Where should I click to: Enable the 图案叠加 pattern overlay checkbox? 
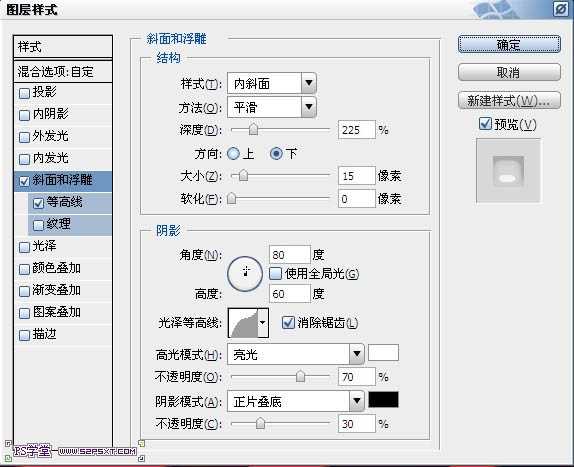[x=24, y=313]
